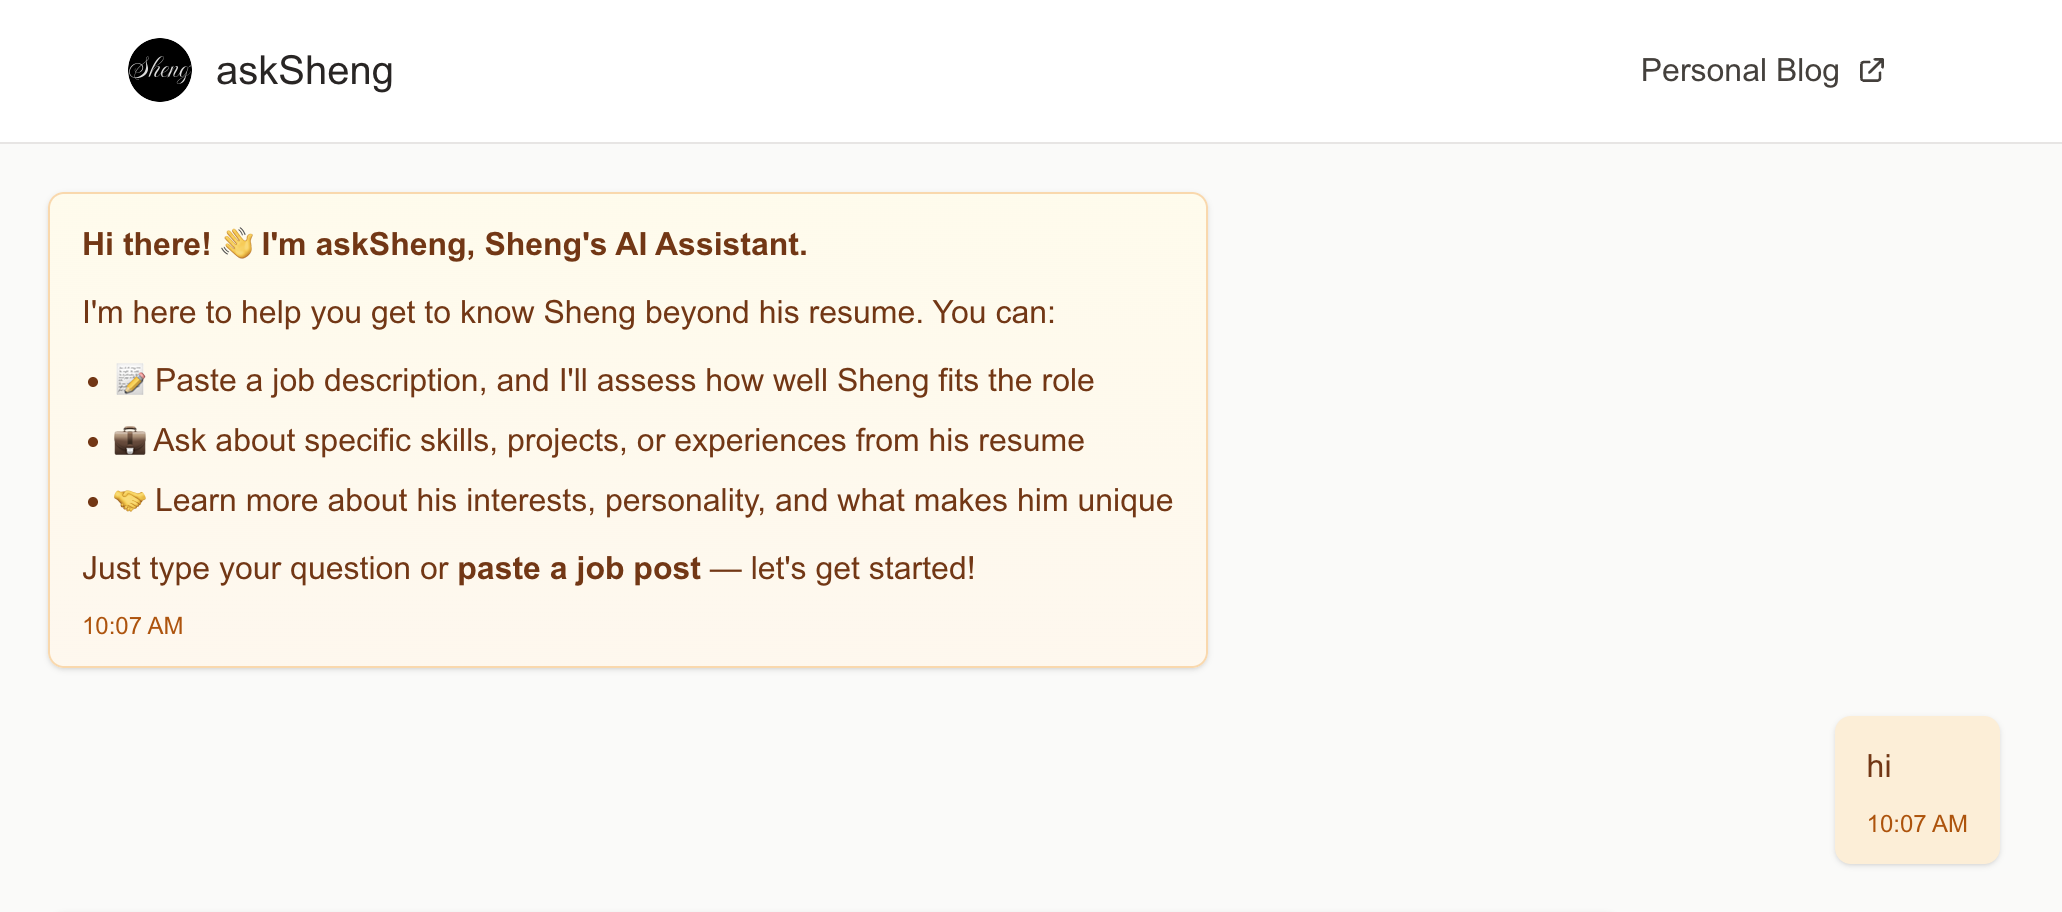Click the 10:07 AM timestamp under the welcome message
This screenshot has width=2062, height=912.
coord(132,625)
